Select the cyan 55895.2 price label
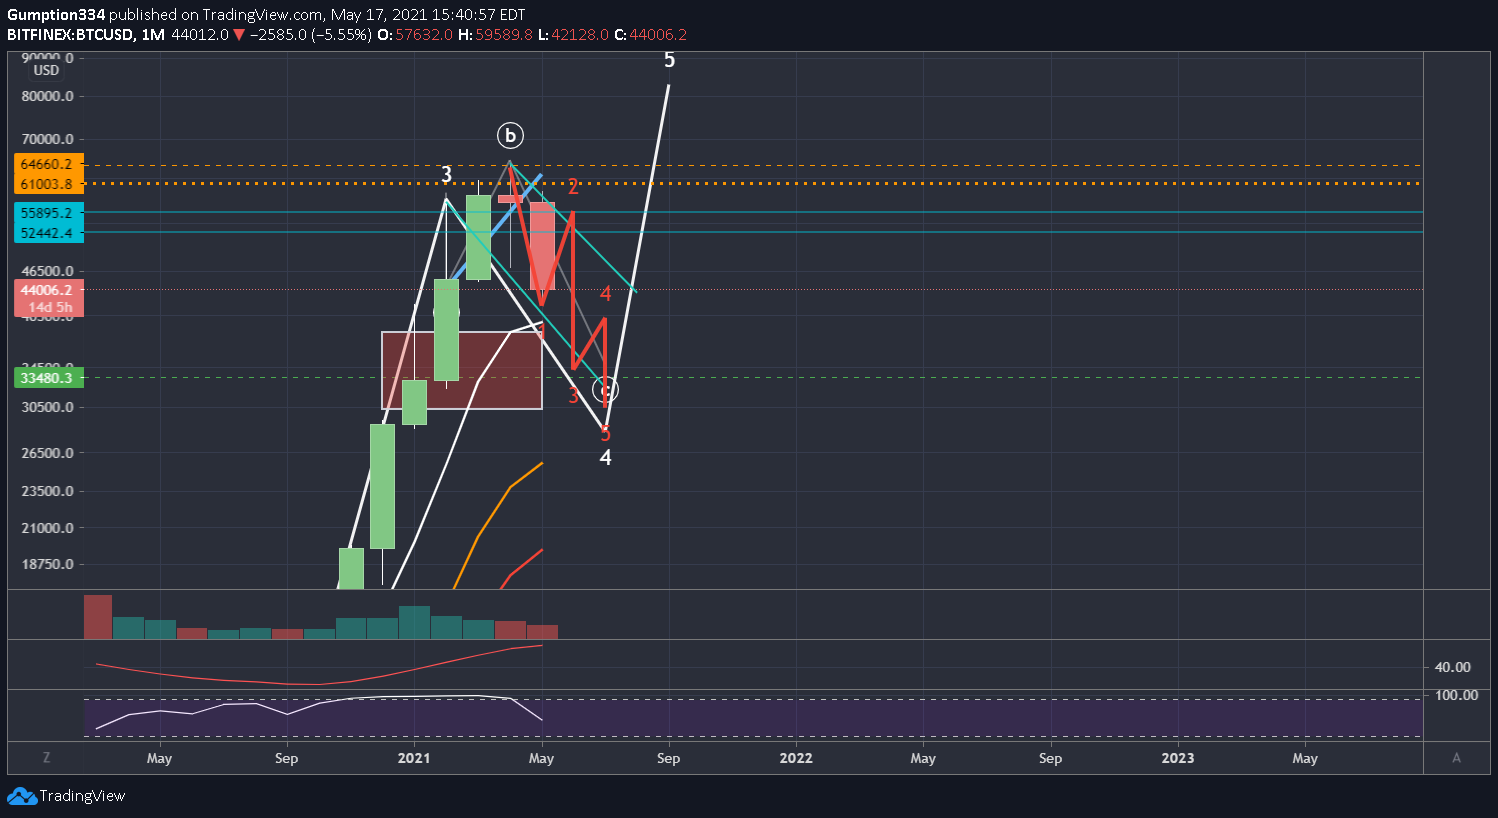Image resolution: width=1498 pixels, height=818 pixels. coord(47,213)
